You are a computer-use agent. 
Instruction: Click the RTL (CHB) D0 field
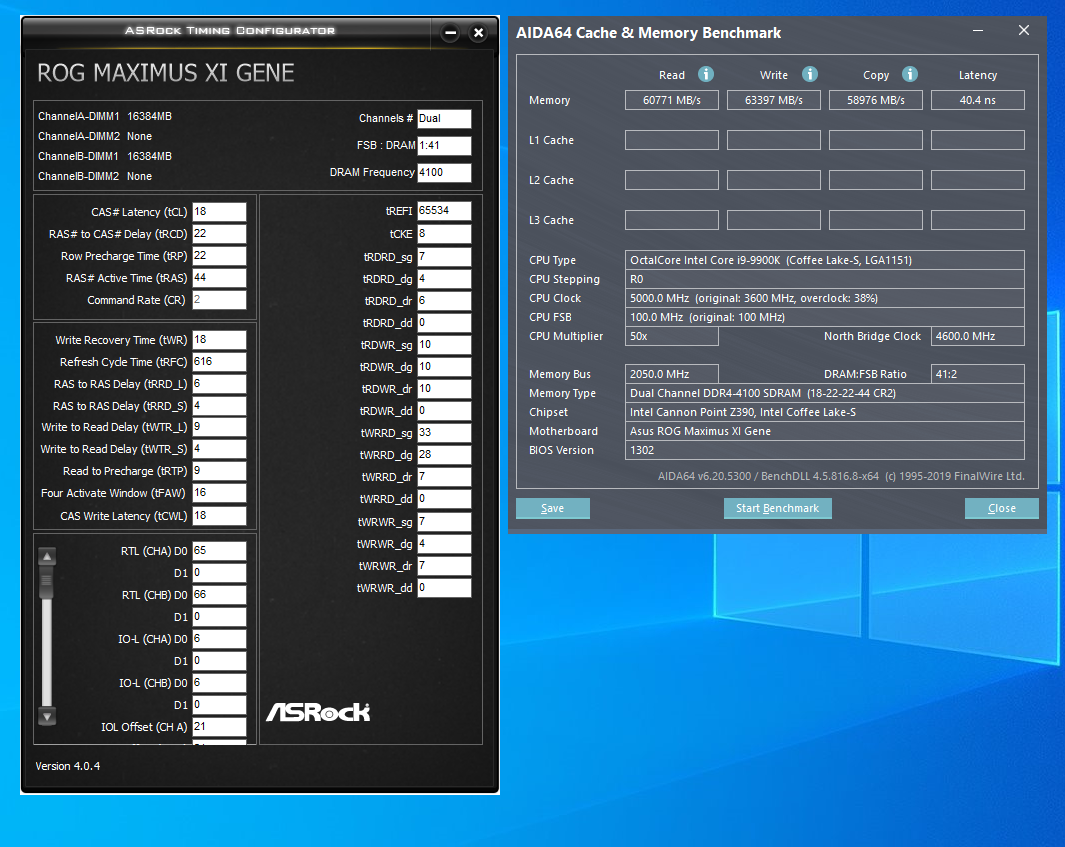tap(219, 595)
